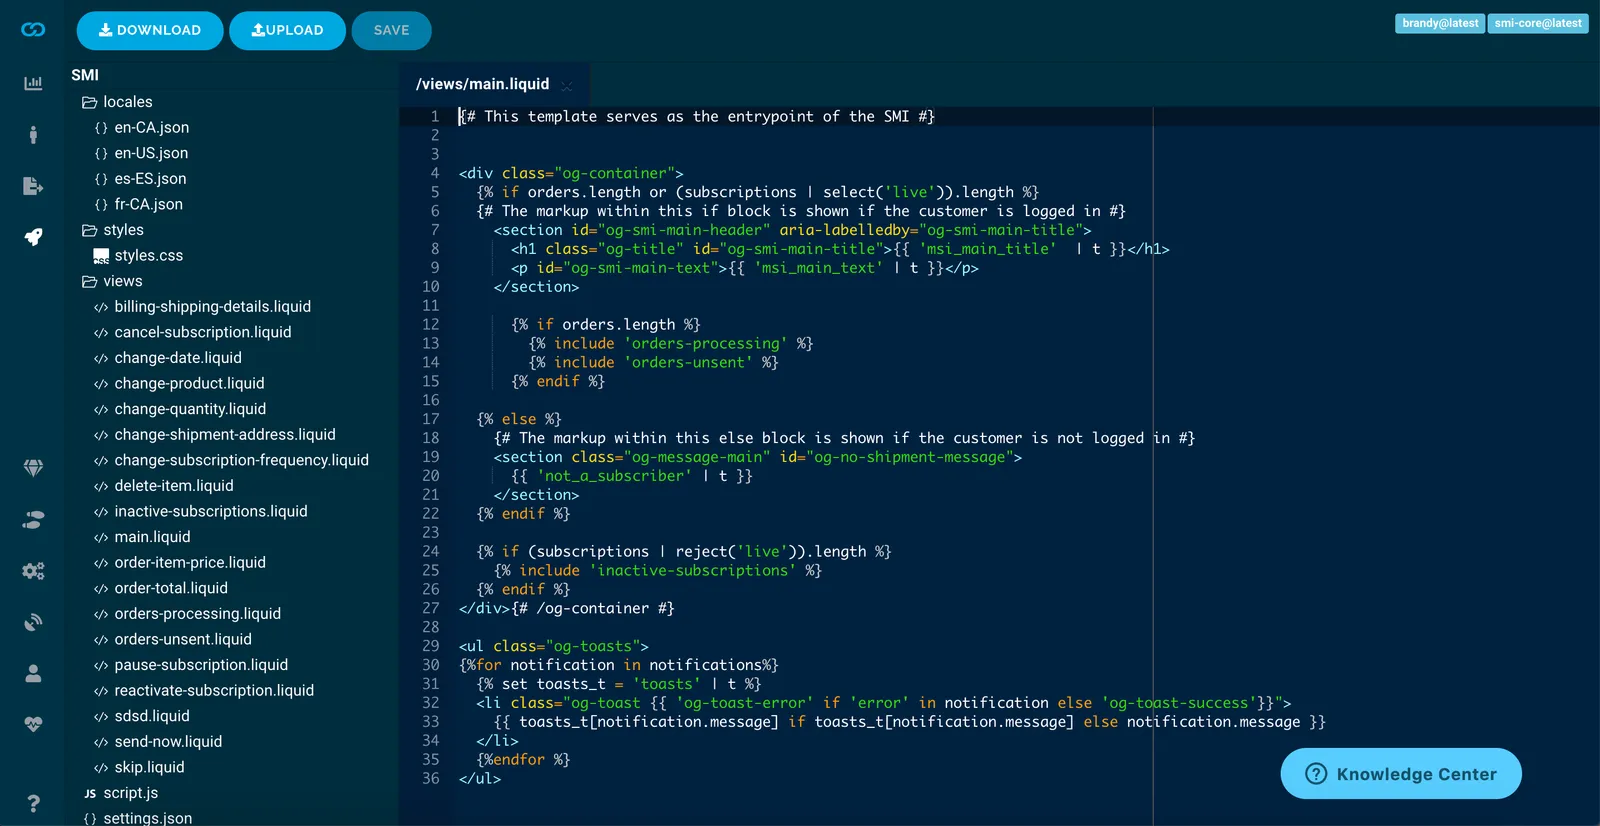Open cancel-subscription.liquid file
This screenshot has width=1600, height=826.
pyautogui.click(x=192, y=332)
